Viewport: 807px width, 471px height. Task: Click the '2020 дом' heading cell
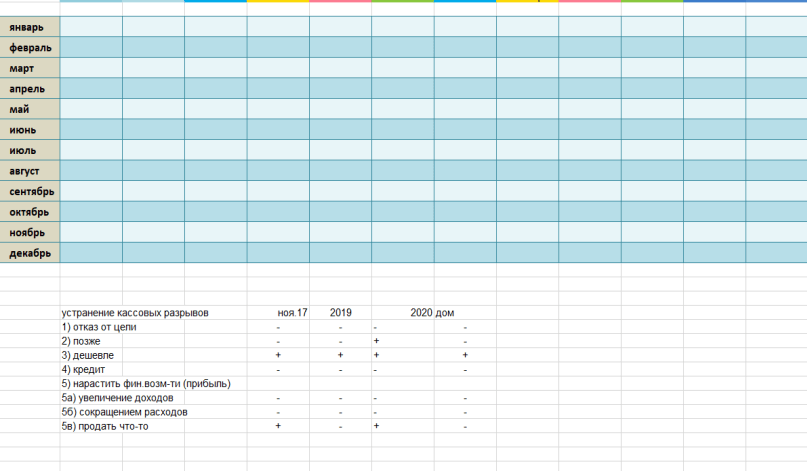tap(432, 312)
